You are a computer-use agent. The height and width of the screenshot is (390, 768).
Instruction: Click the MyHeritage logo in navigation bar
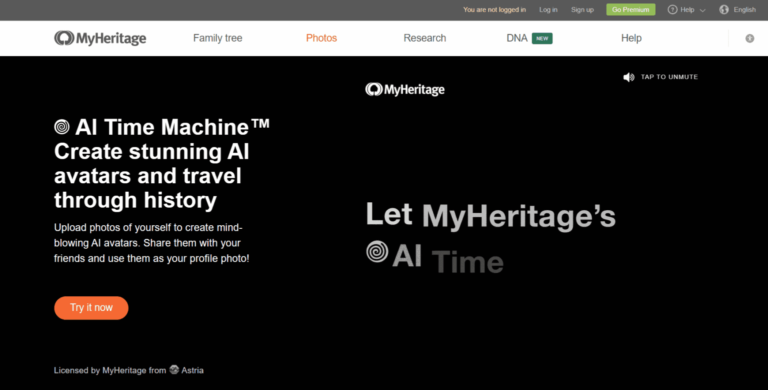(x=100, y=38)
